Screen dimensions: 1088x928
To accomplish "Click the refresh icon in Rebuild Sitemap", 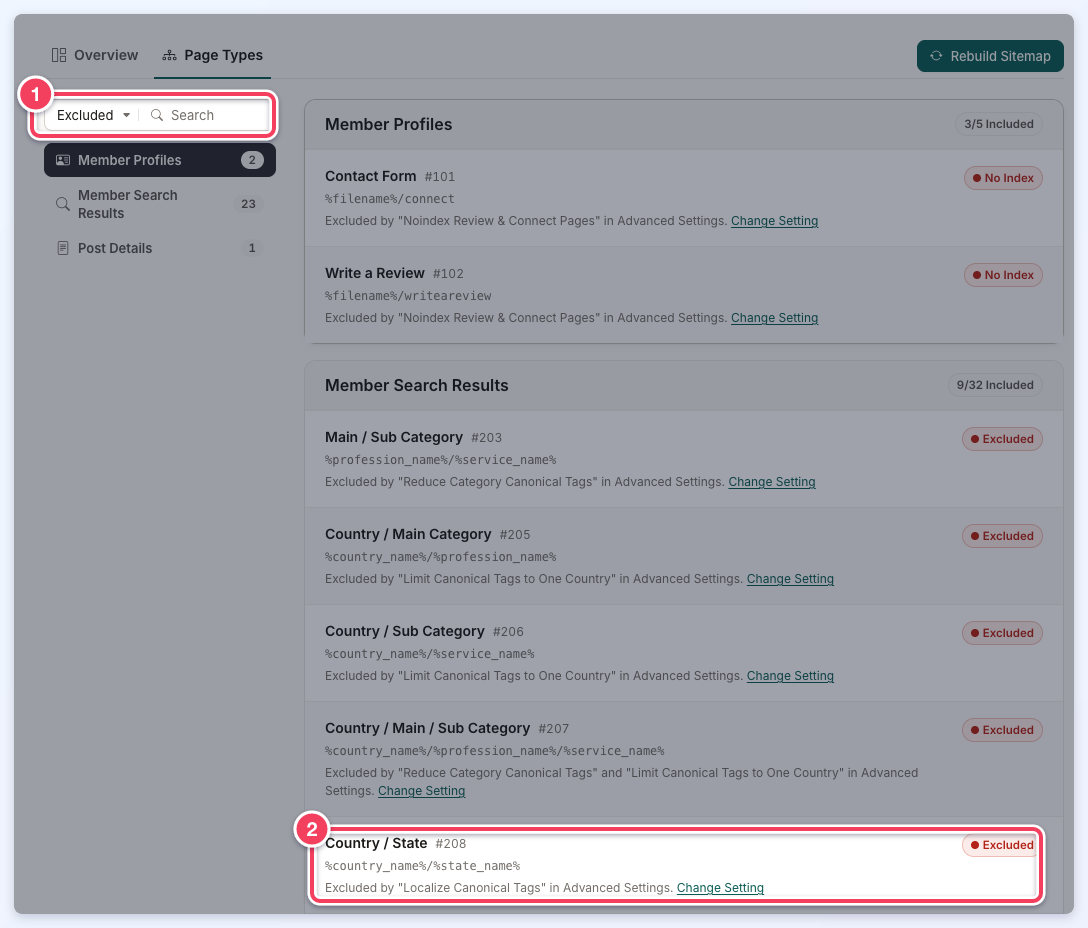I will point(936,56).
